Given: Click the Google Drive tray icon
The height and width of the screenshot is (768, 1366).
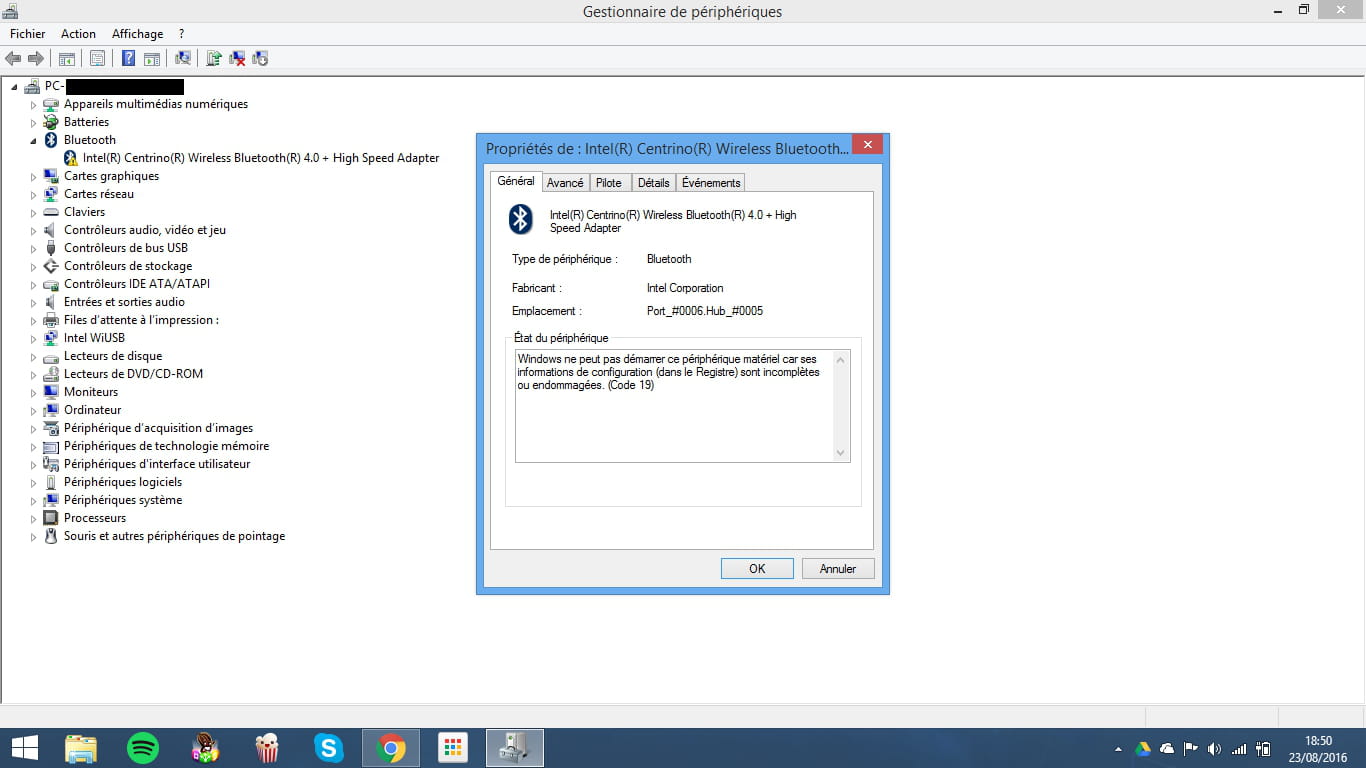Looking at the screenshot, I should point(1142,748).
